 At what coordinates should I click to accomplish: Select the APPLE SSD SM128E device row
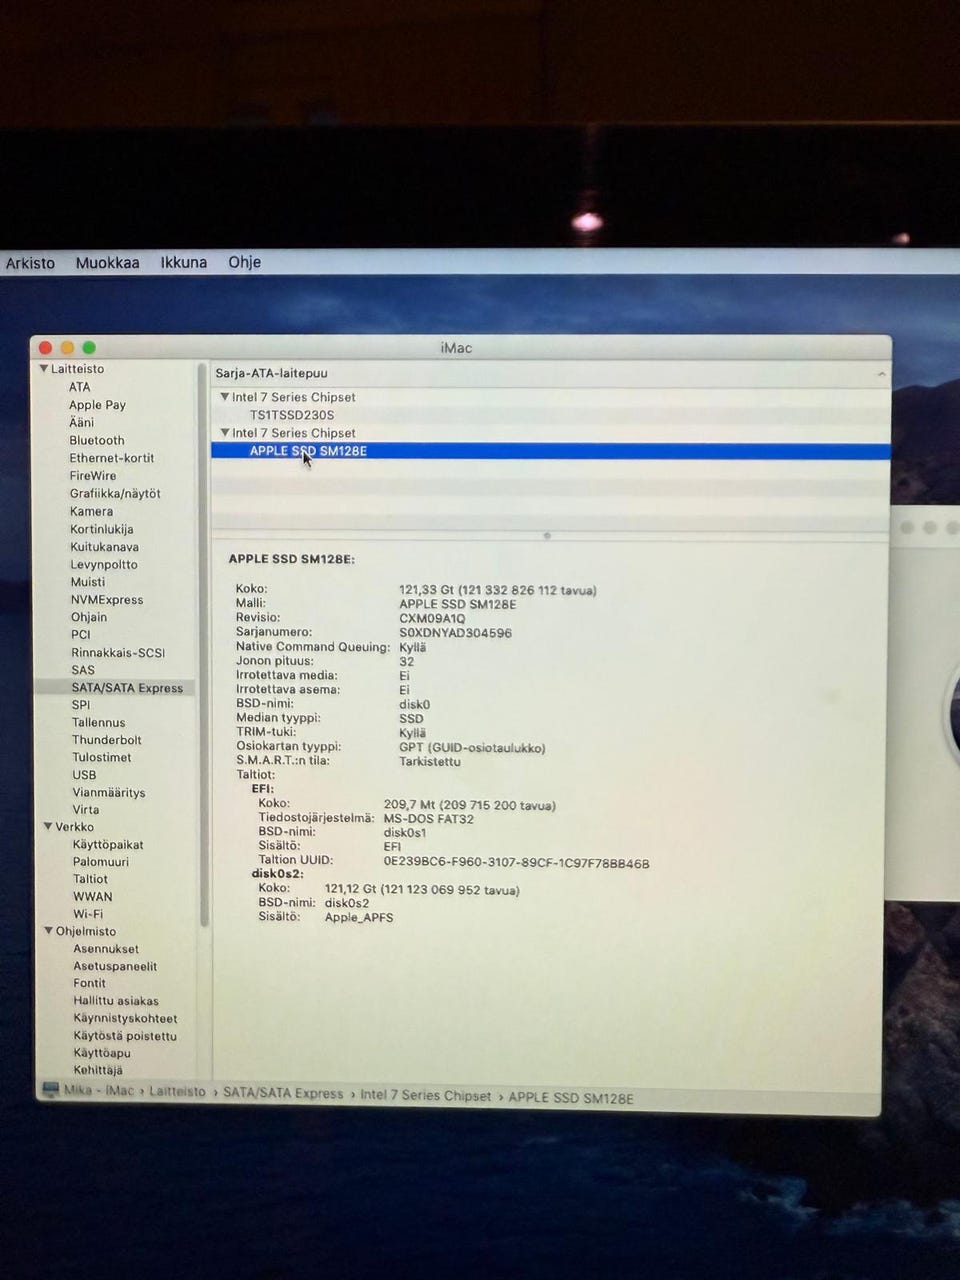click(x=550, y=451)
